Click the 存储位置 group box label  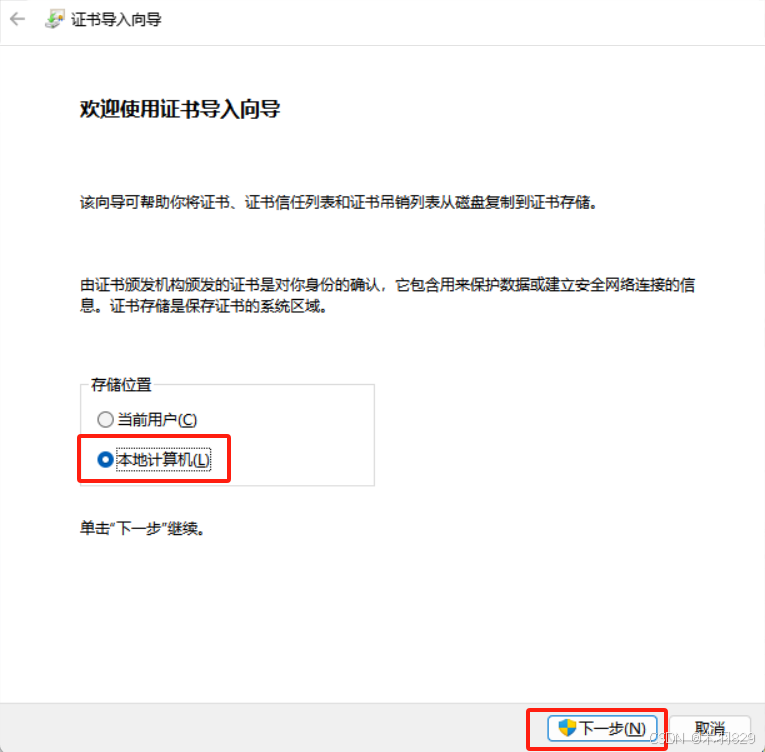121,385
